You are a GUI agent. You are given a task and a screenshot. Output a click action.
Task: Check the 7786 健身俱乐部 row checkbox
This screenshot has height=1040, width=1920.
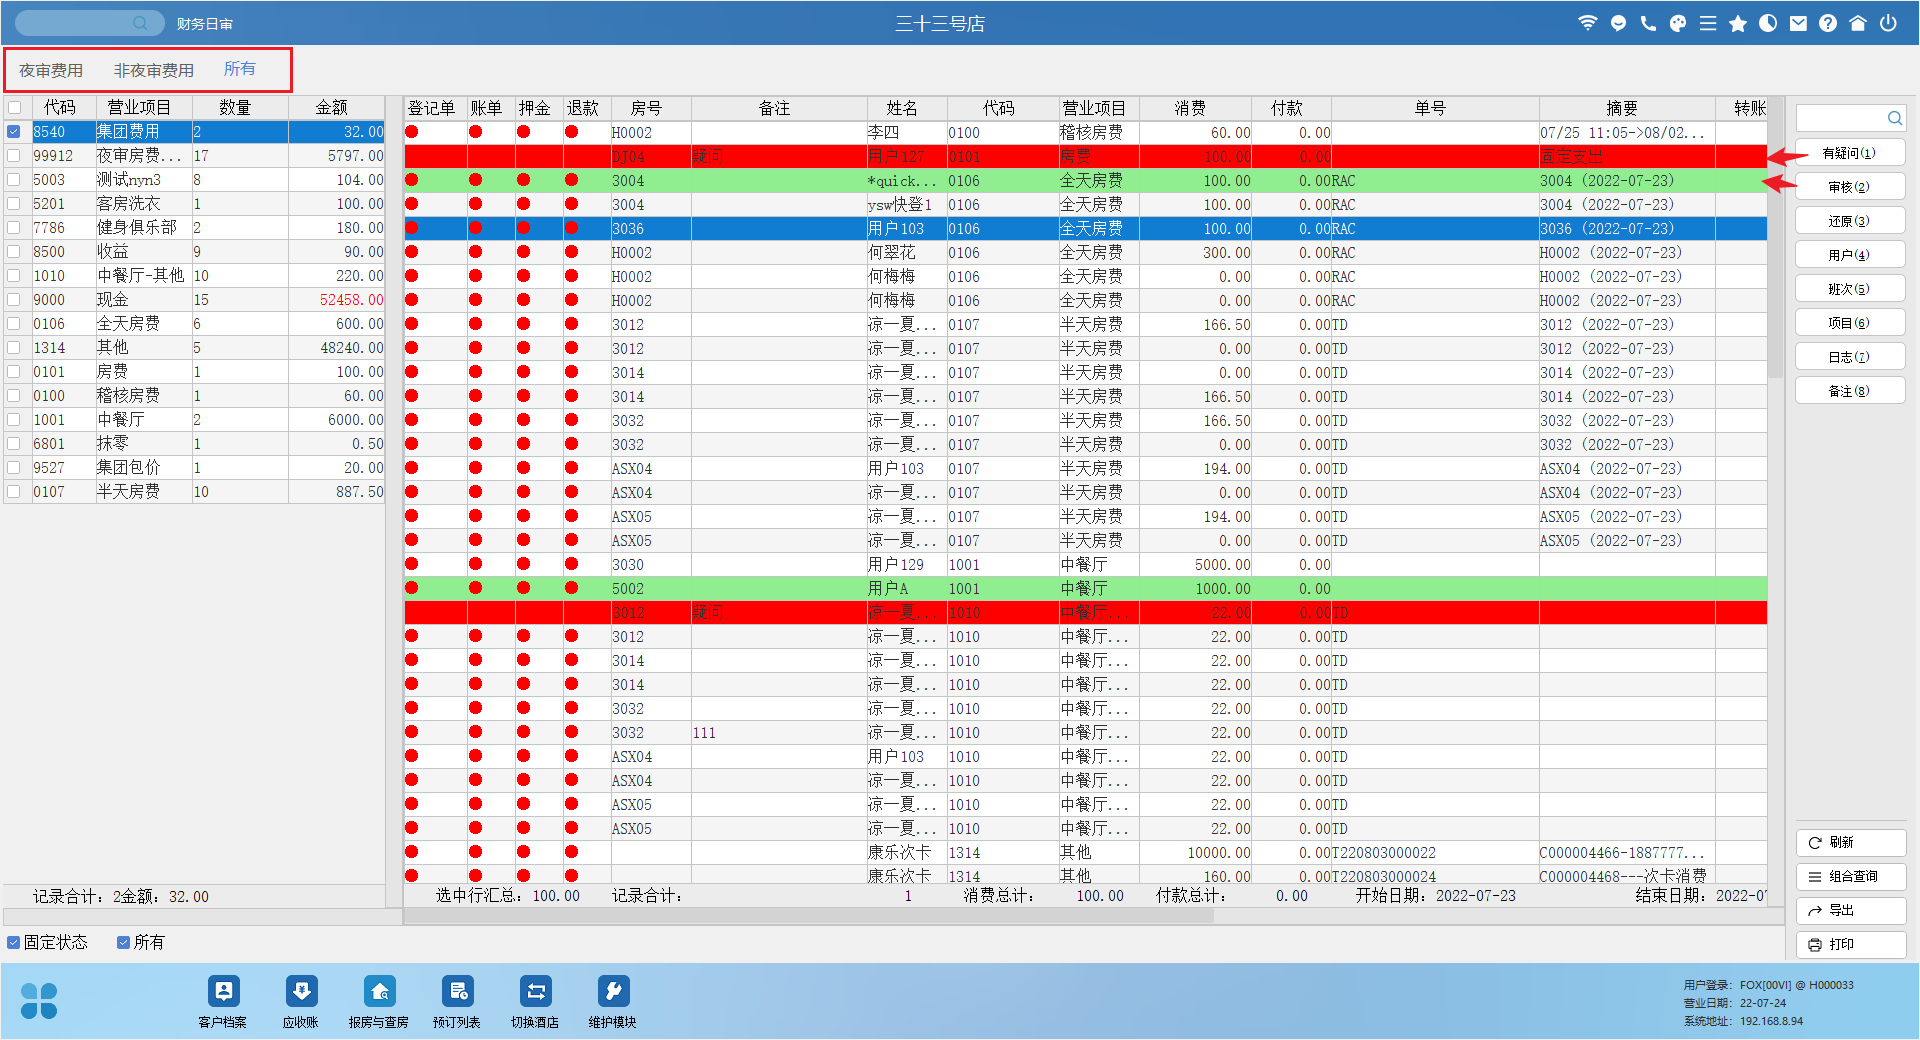pos(14,228)
